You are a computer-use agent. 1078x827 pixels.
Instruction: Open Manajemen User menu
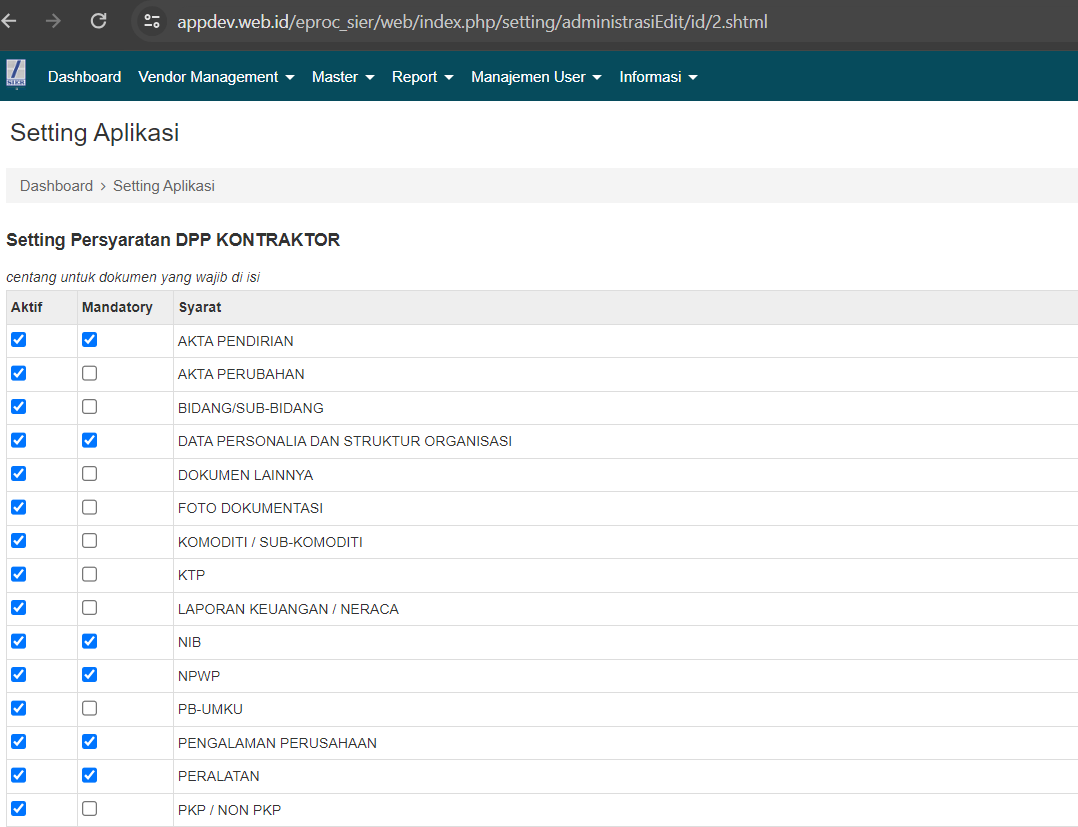tap(536, 77)
